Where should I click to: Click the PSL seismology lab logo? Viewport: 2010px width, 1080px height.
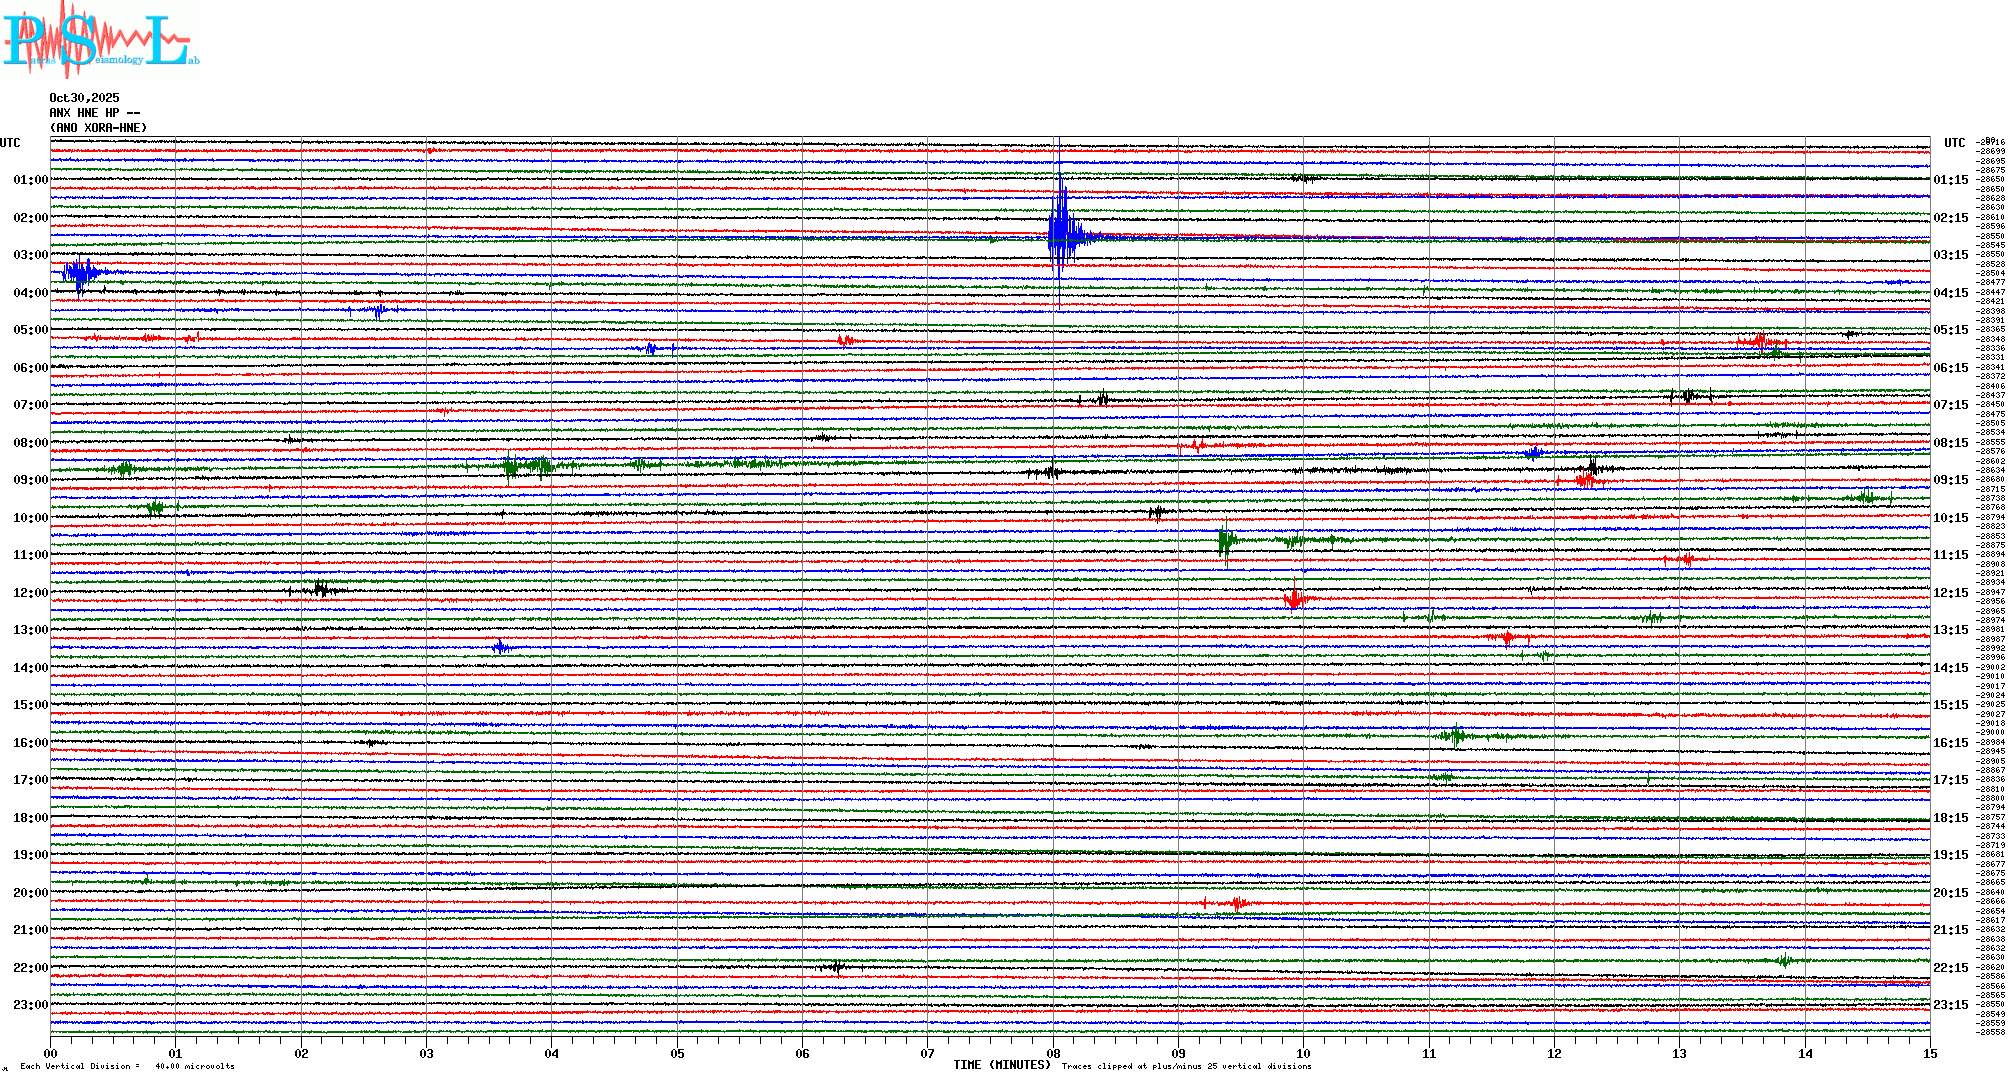click(100, 40)
